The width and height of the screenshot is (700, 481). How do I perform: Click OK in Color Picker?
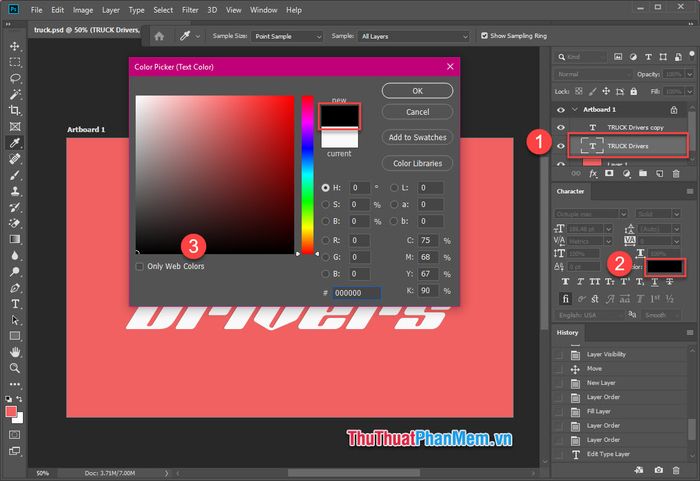[x=417, y=90]
